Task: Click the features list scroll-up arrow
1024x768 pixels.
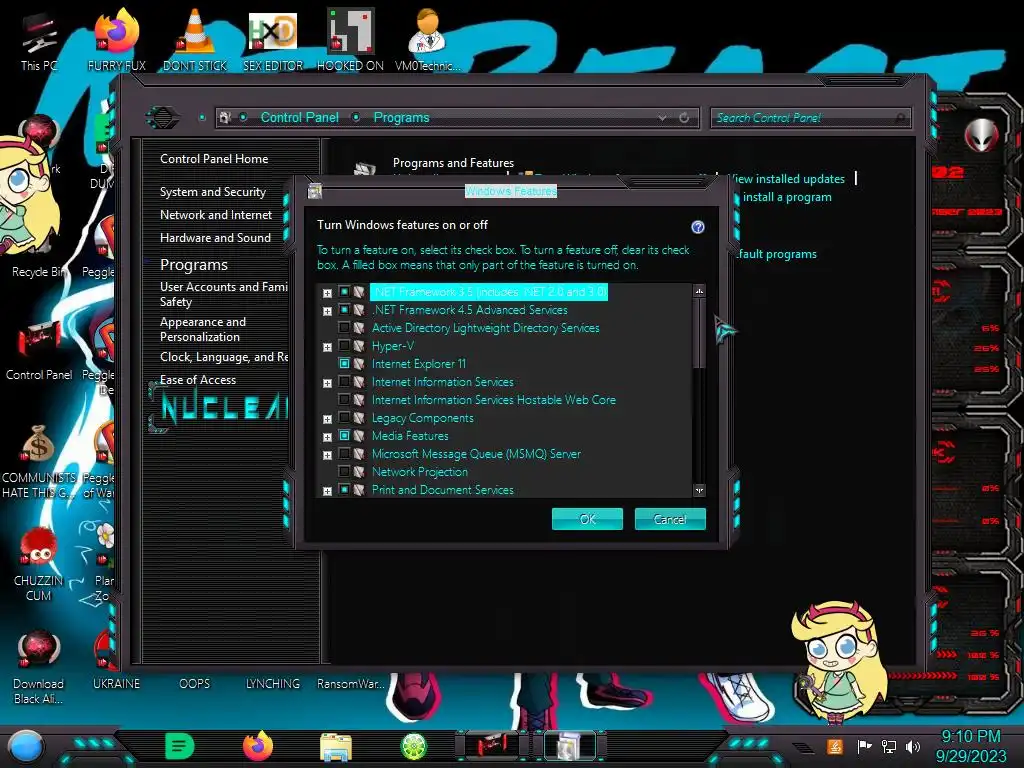Action: click(699, 291)
